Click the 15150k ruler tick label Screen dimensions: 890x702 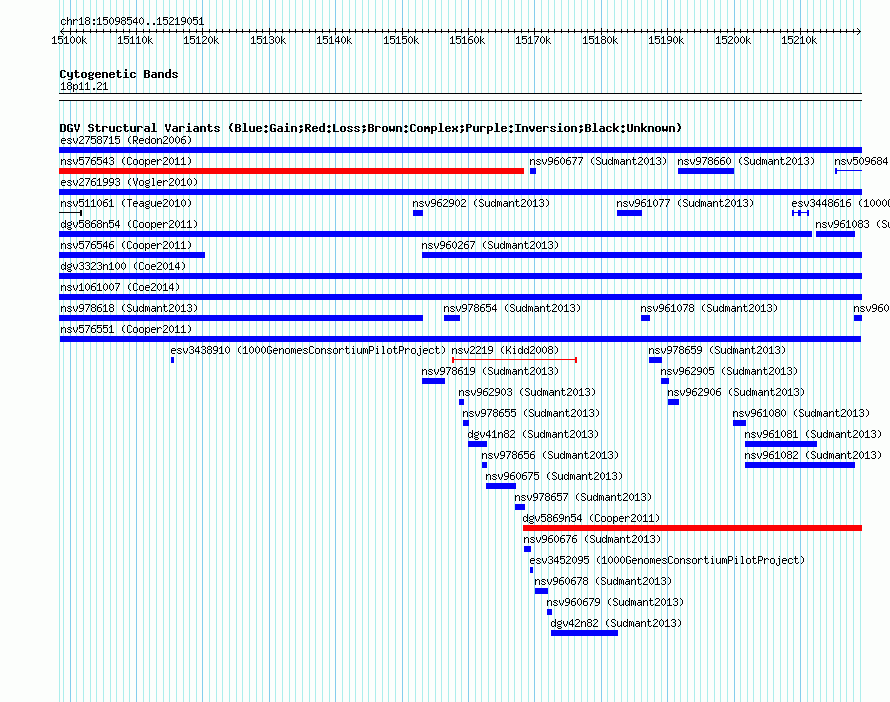401,40
